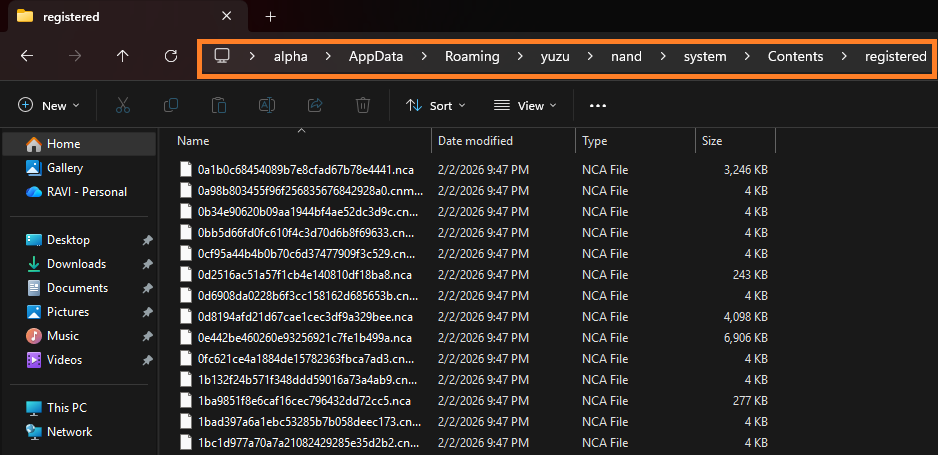Screen dimensions: 938x455
Task: Open a new tab with plus button
Action: point(270,16)
